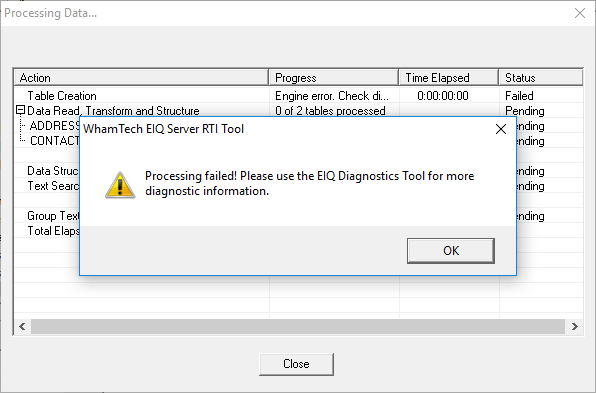The image size is (596, 393).
Task: Close the Processing Data window
Action: 580,13
